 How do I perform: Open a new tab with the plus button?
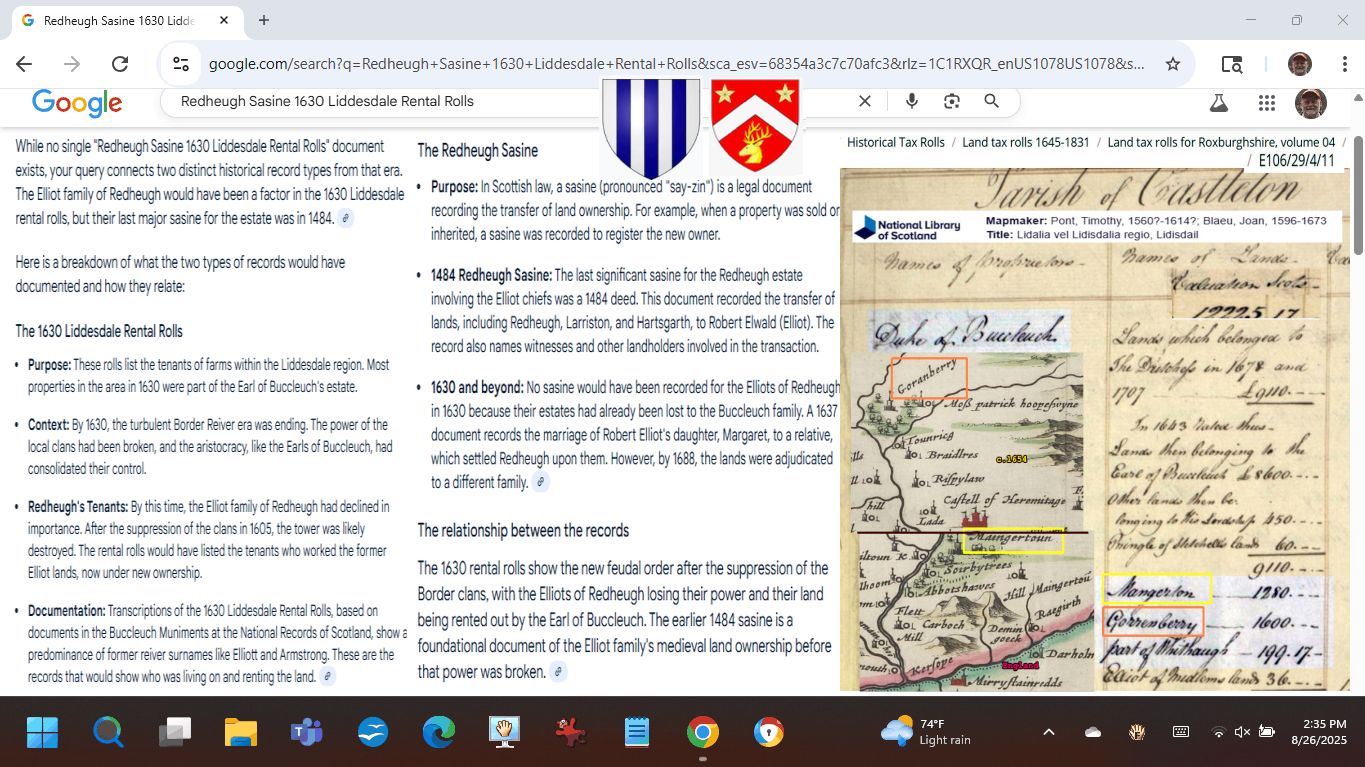point(264,20)
